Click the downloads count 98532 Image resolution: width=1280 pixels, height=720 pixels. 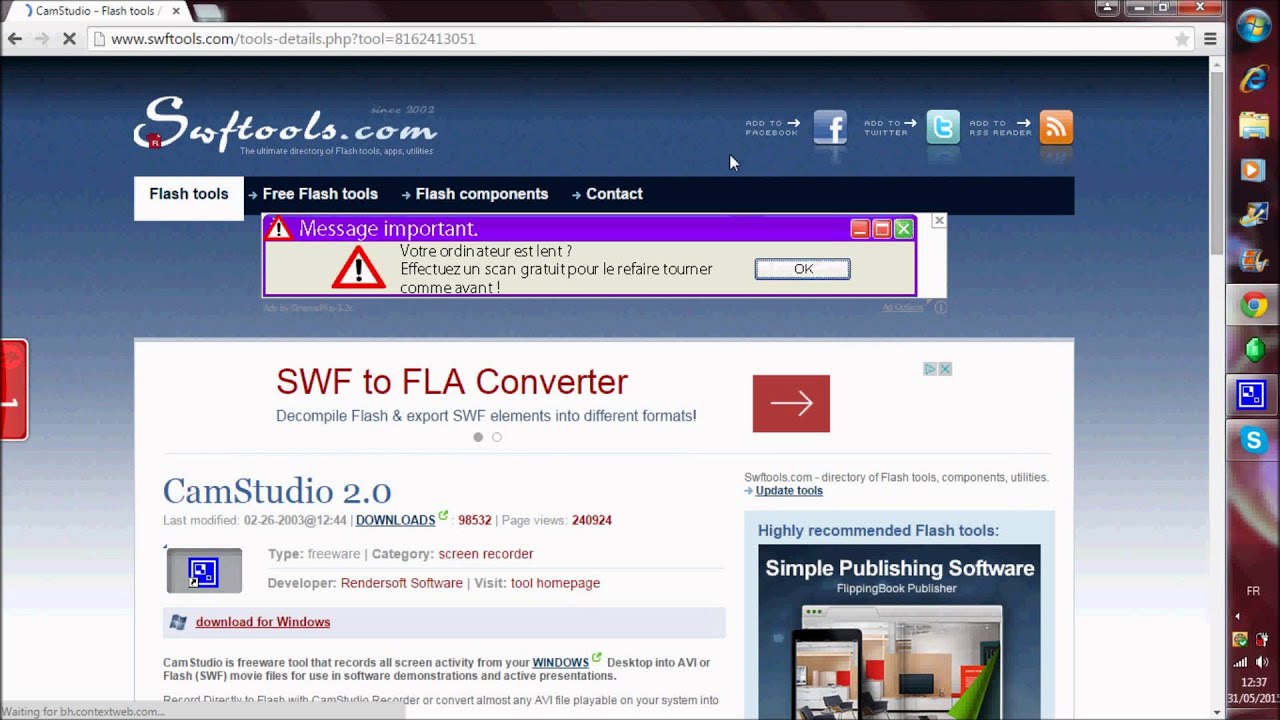click(475, 520)
